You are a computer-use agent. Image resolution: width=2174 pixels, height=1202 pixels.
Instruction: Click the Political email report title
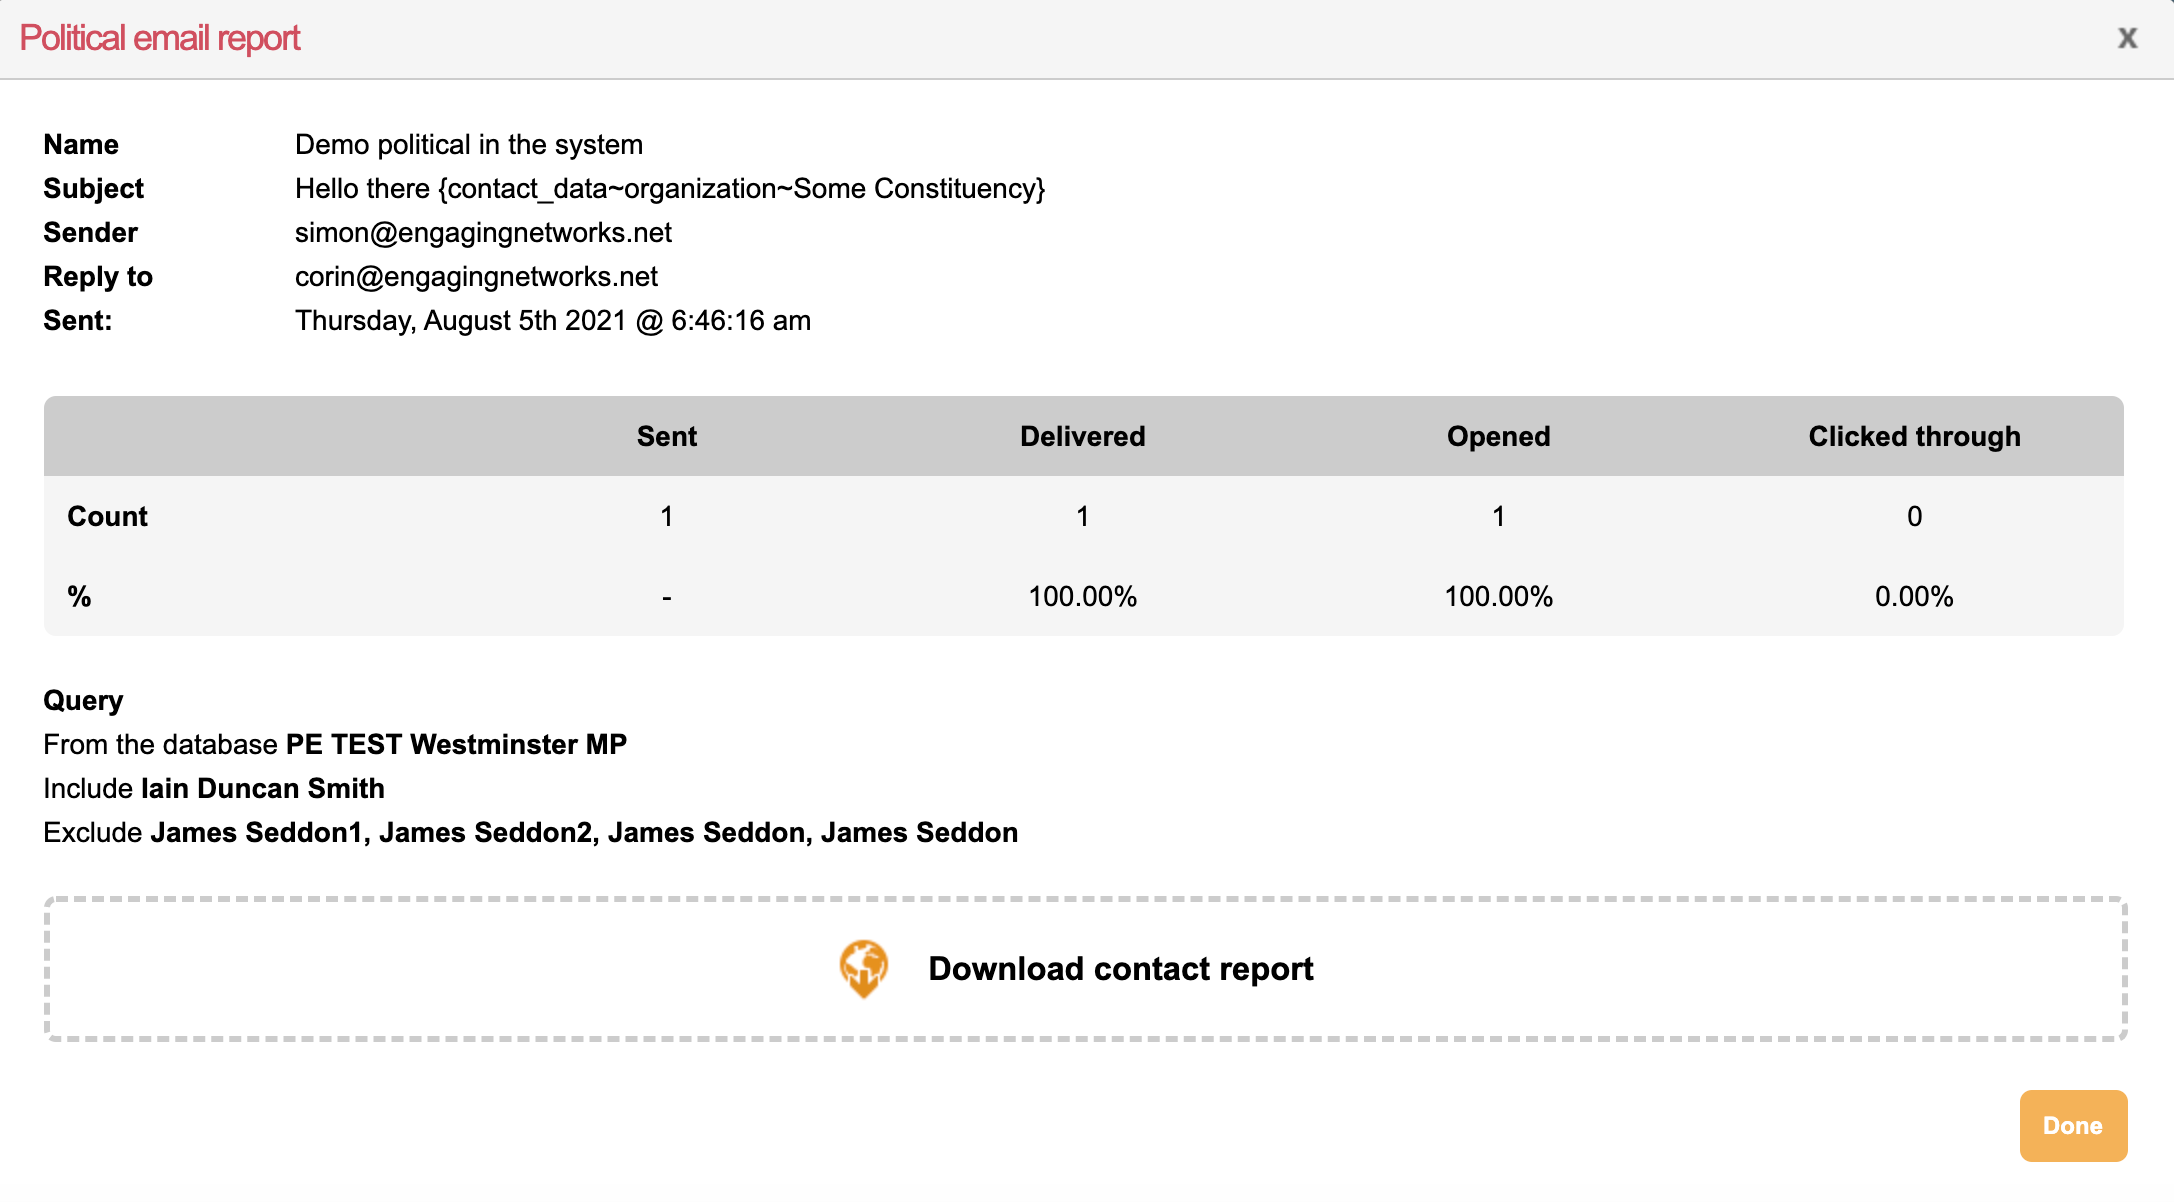point(160,38)
